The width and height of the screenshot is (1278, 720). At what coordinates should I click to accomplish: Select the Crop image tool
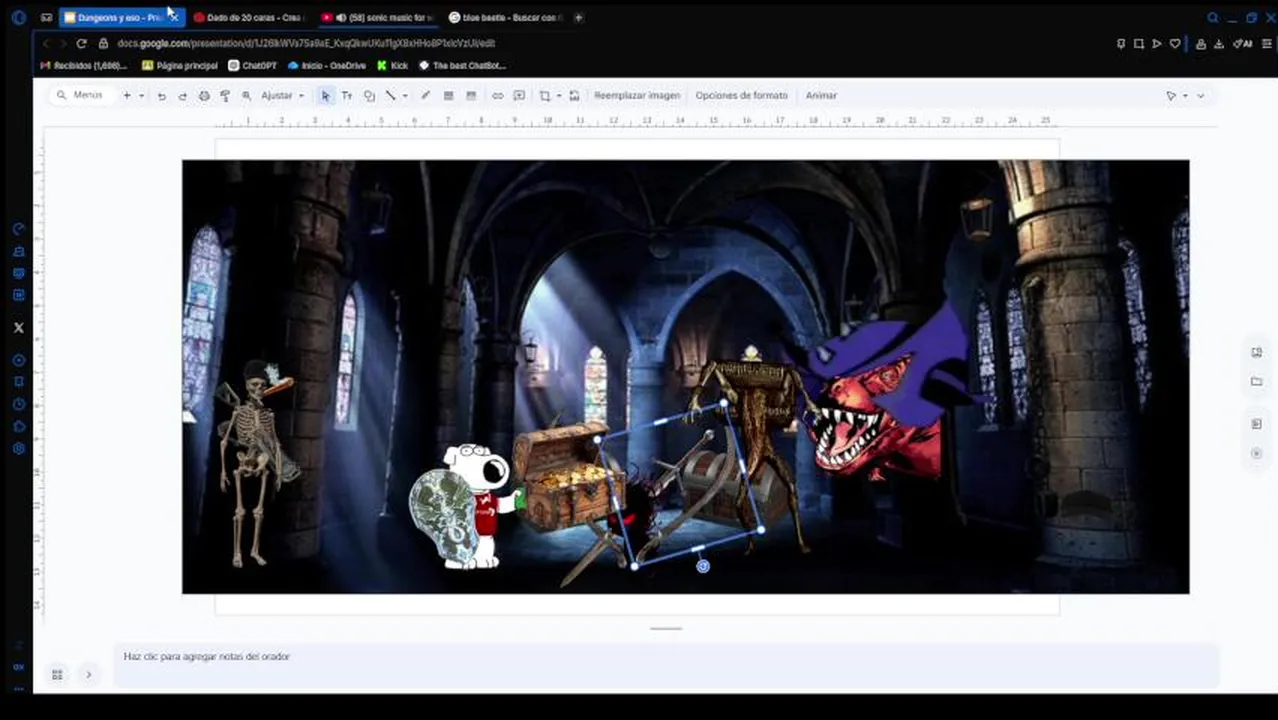tap(545, 96)
